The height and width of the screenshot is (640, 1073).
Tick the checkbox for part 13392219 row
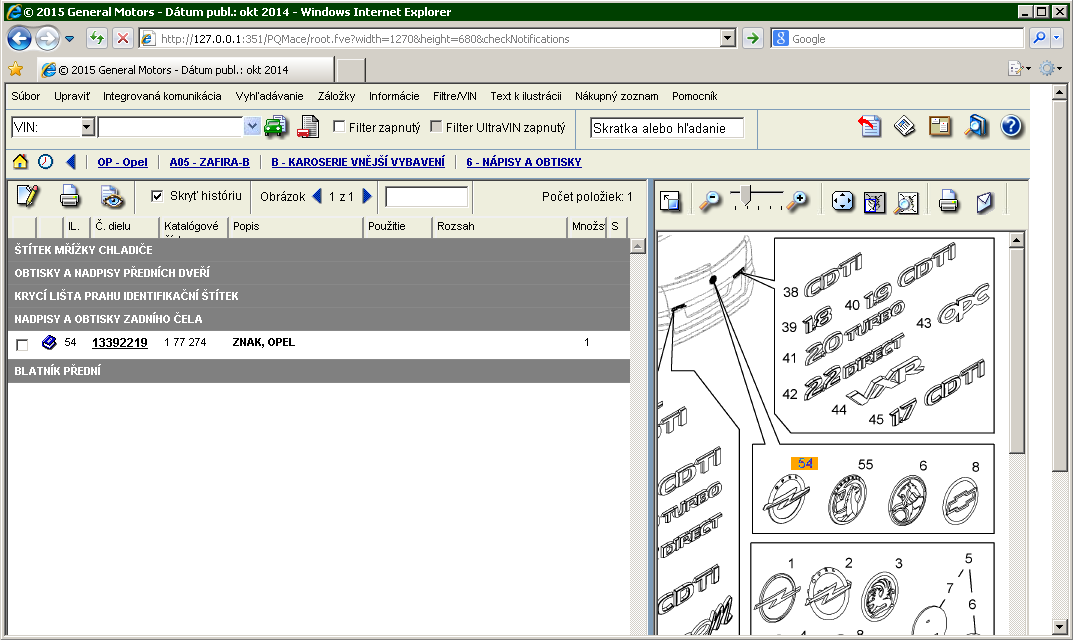tap(22, 345)
